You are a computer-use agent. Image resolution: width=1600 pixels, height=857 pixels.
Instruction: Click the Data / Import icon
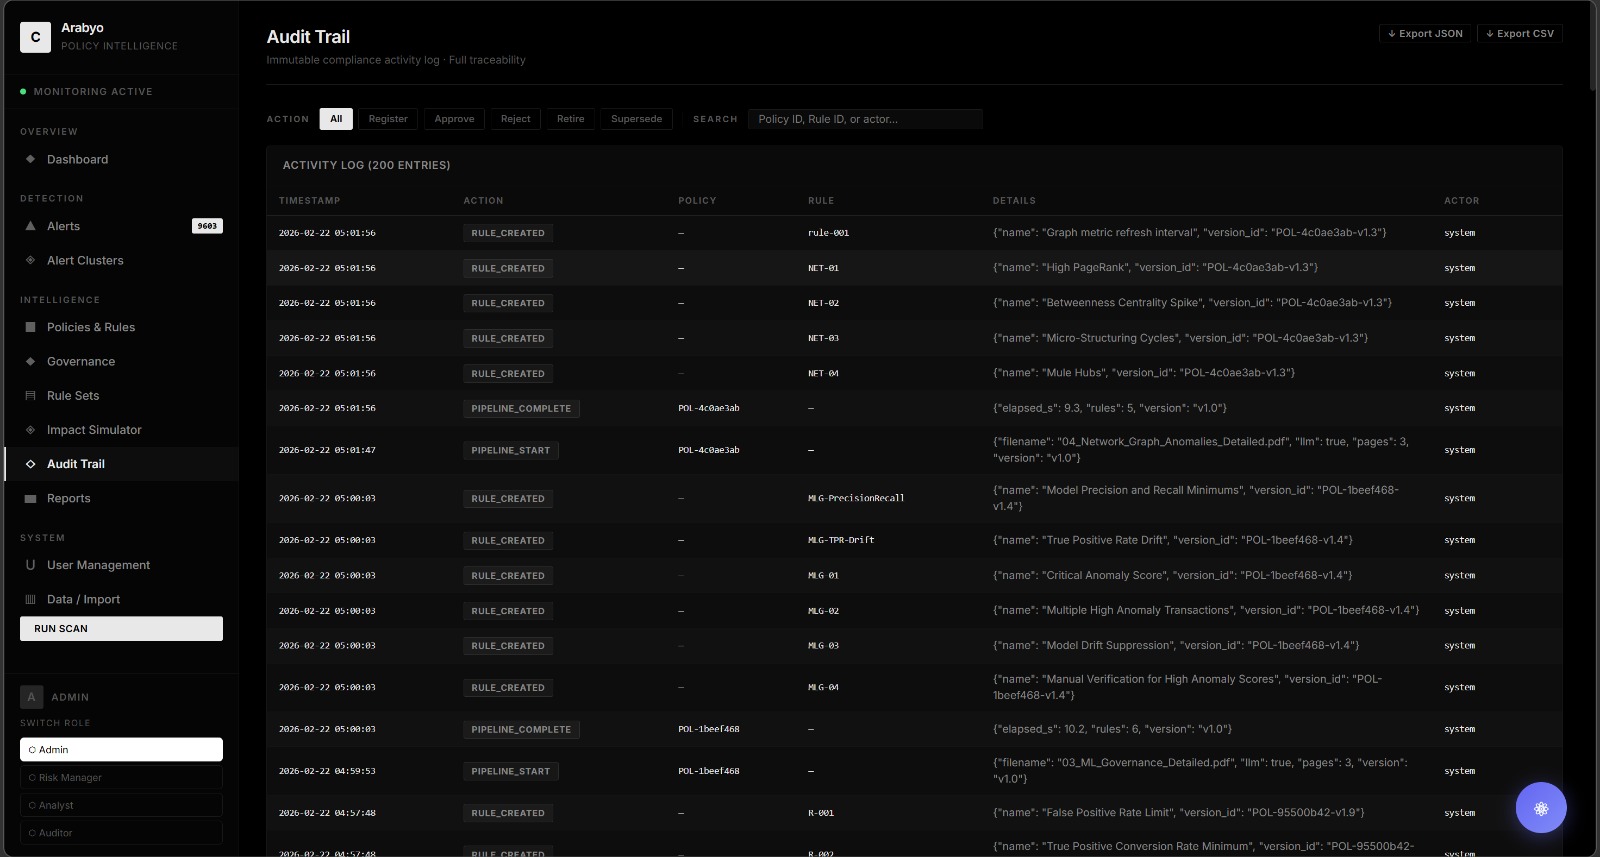(x=30, y=599)
